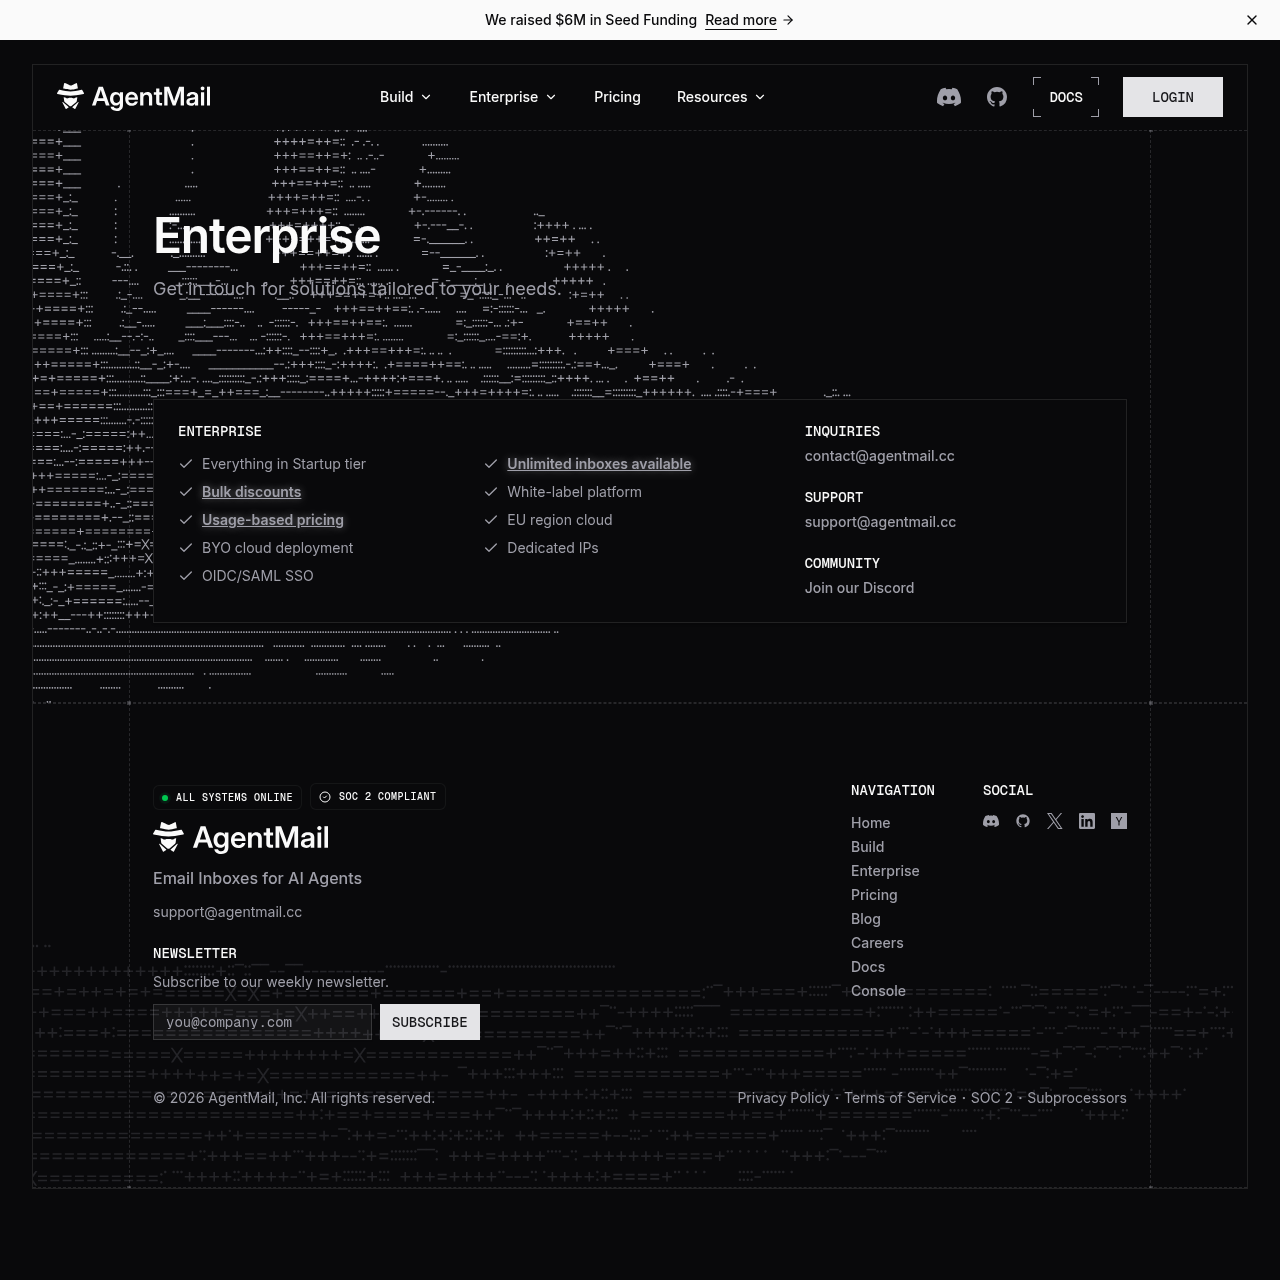Click 'OIDC/SAML SSO' feature text
The height and width of the screenshot is (1280, 1280).
258,576
